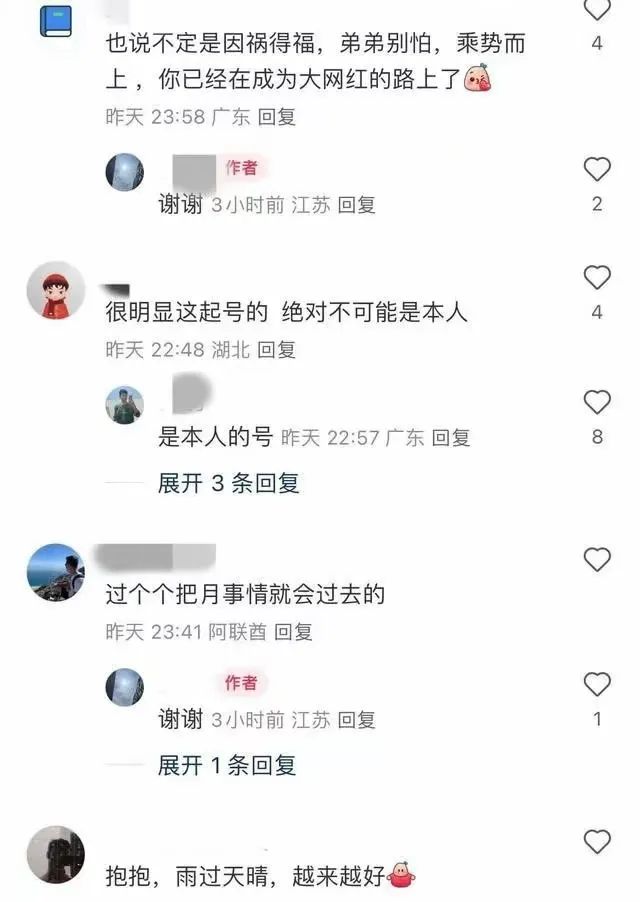Screen dimensions: 640x902
Task: Reply to the 昨天 23:58 广东 comment
Action: 277,117
